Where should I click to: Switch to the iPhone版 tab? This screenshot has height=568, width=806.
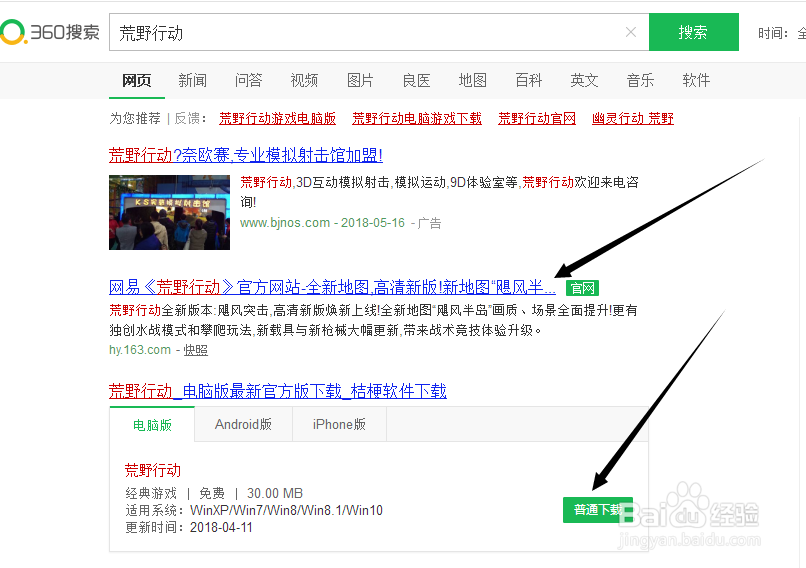(x=339, y=425)
